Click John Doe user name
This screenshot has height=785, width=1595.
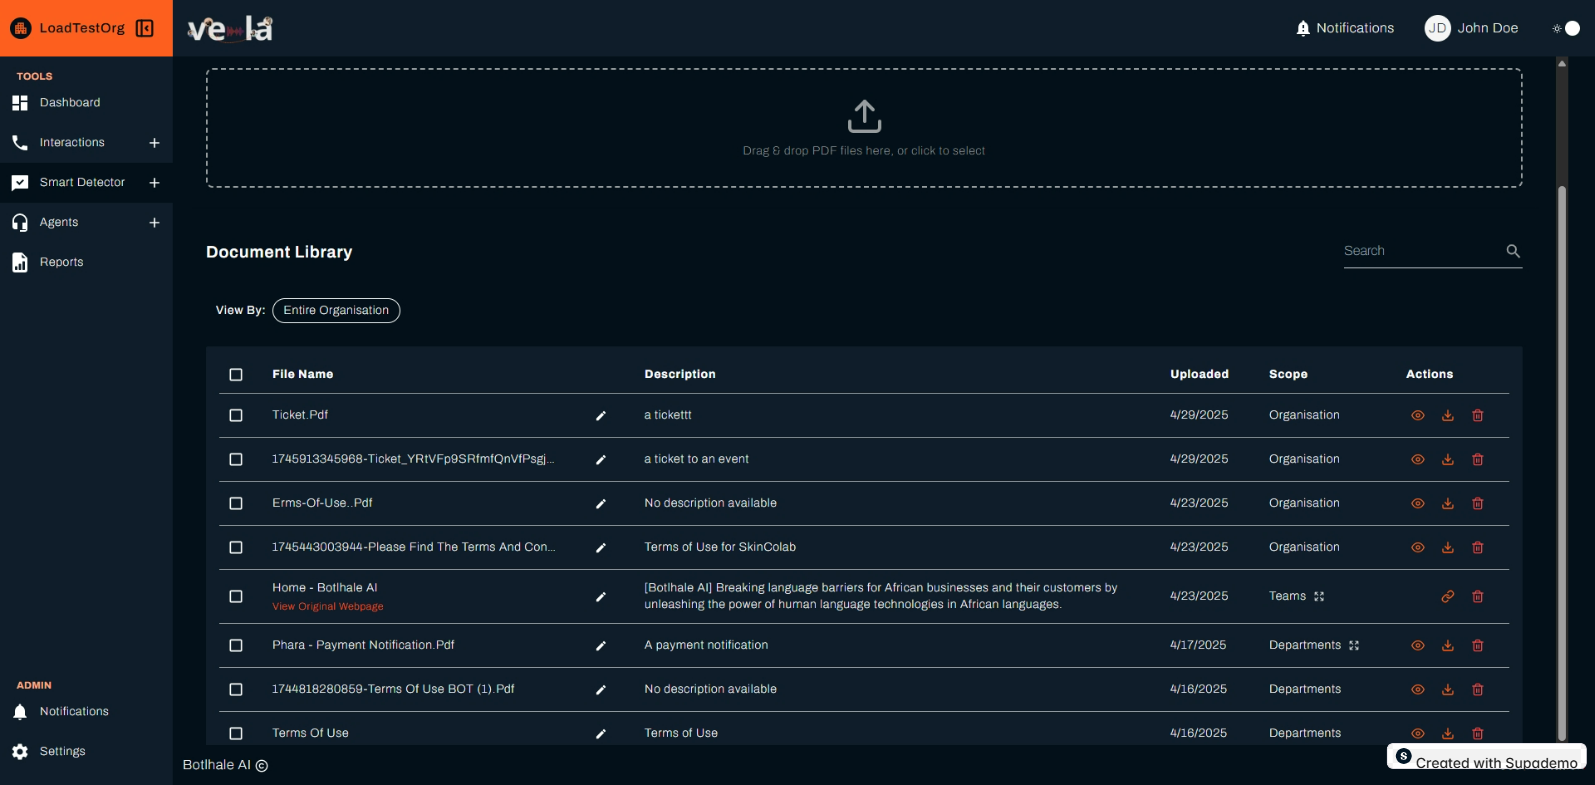pyautogui.click(x=1488, y=28)
